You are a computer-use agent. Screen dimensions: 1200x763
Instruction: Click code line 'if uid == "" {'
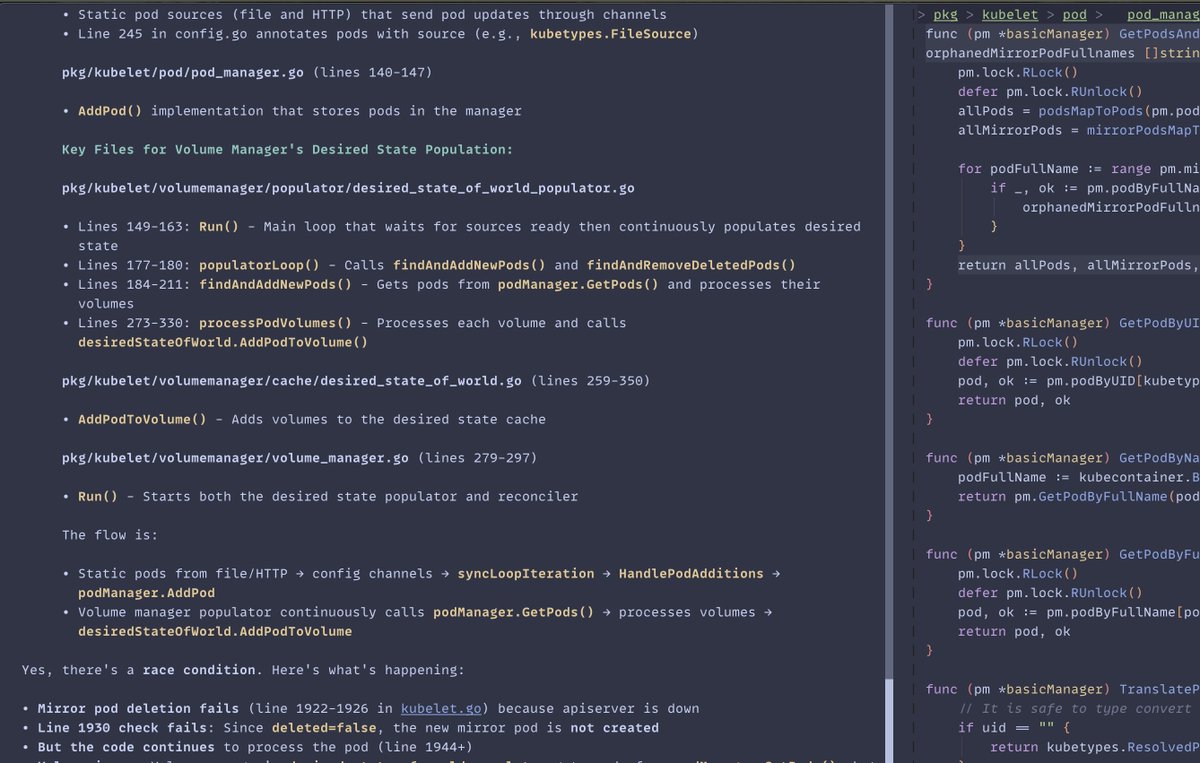coord(1014,727)
